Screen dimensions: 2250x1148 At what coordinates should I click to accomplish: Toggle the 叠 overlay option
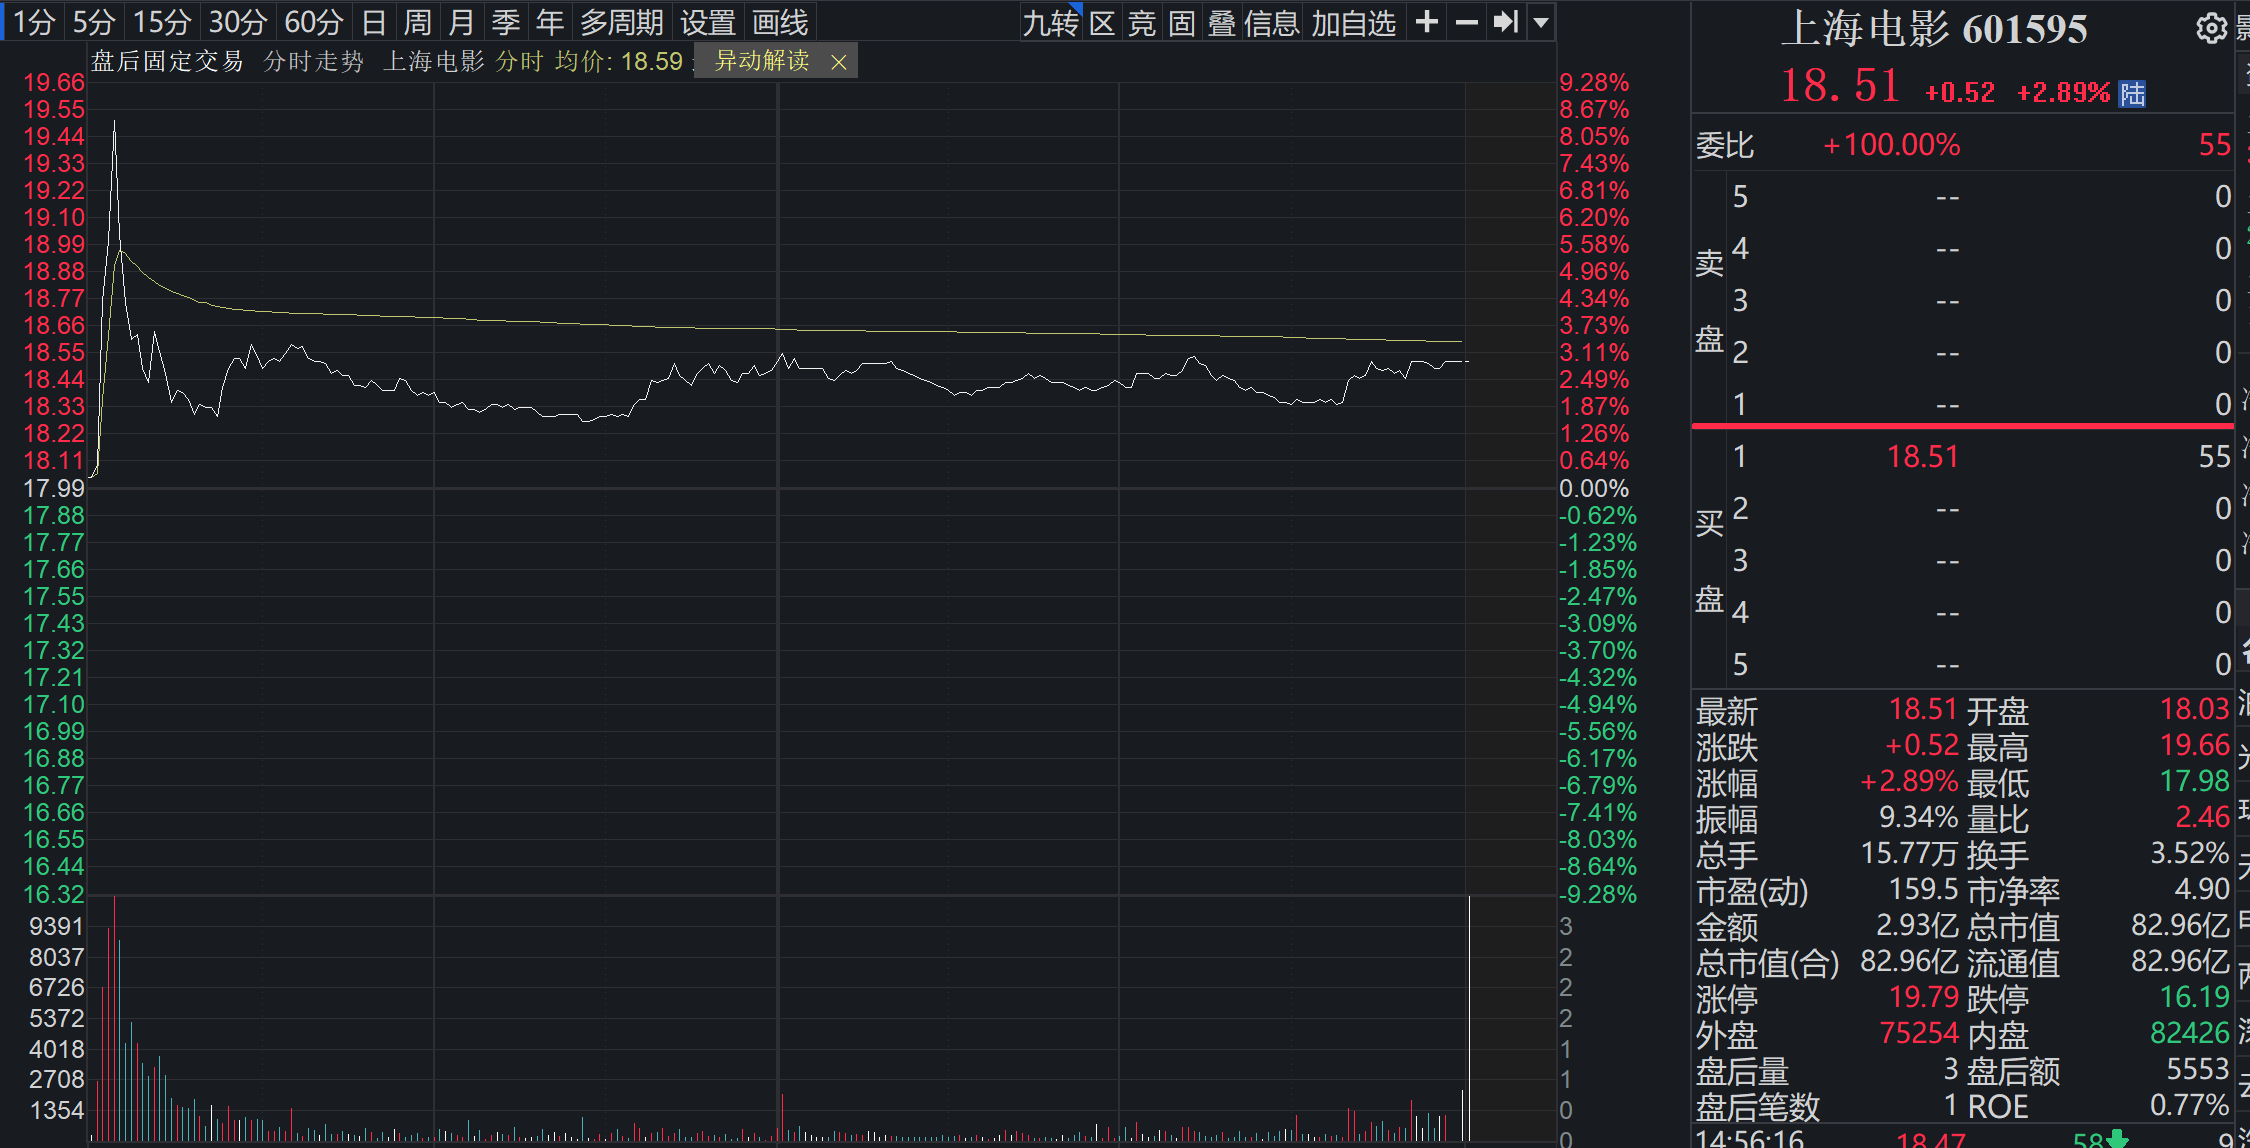[x=1221, y=22]
